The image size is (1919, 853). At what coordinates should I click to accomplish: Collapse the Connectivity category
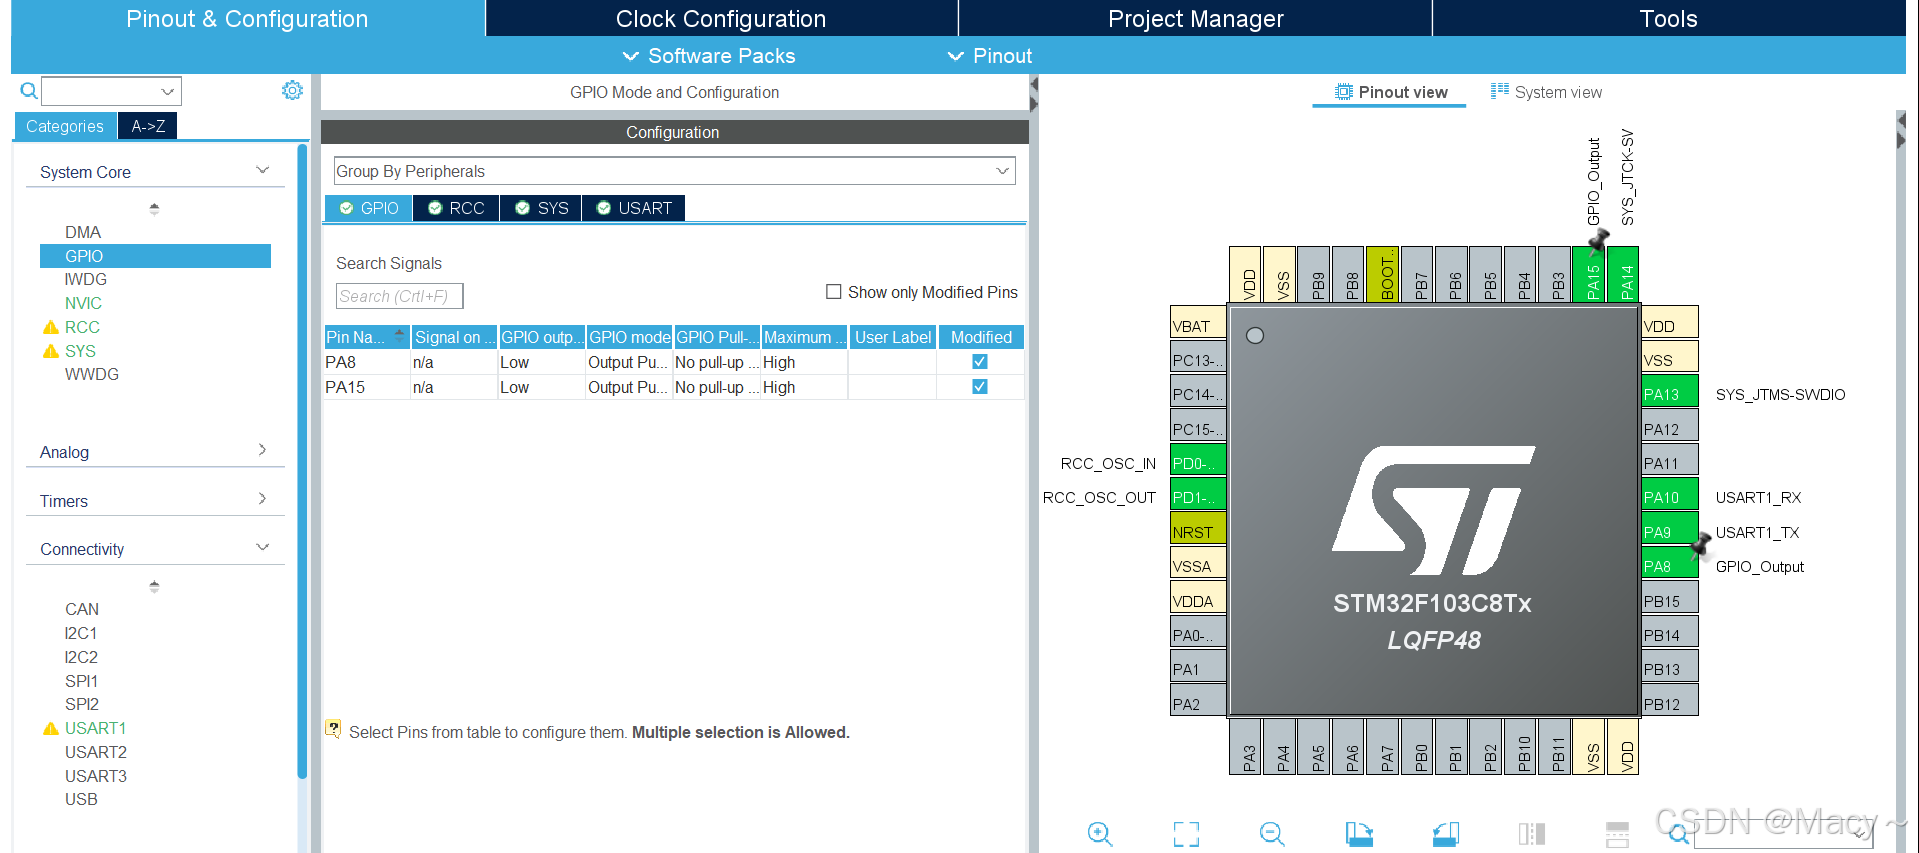pyautogui.click(x=263, y=547)
